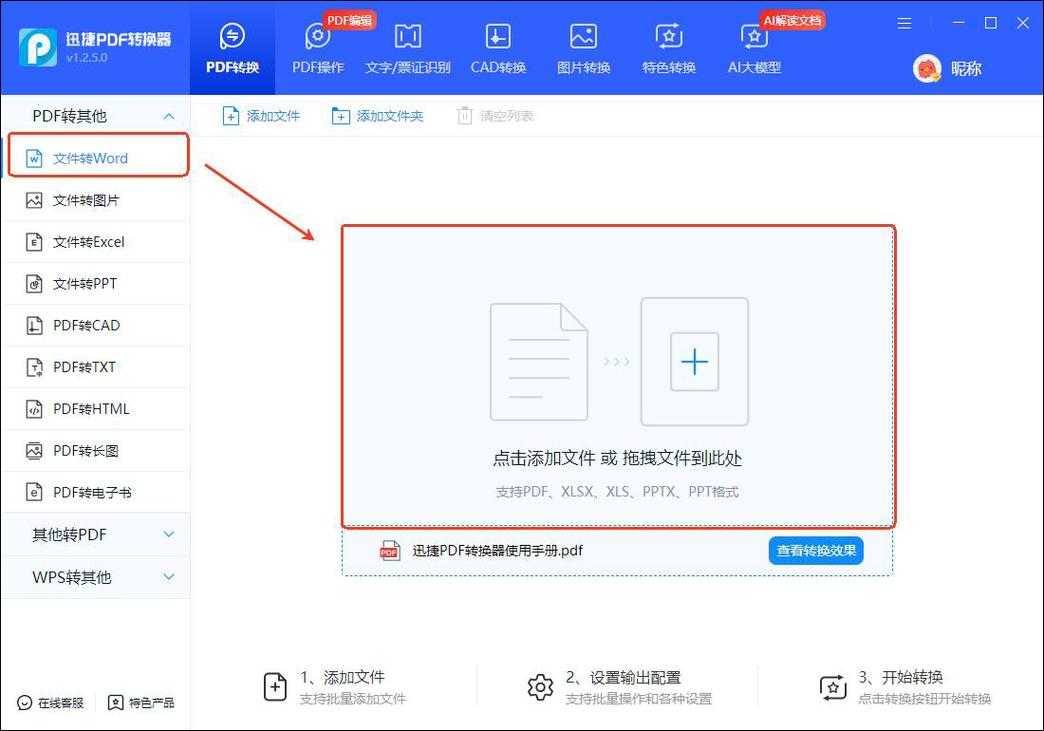Click the 添加文件 toolbar link

pos(261,115)
